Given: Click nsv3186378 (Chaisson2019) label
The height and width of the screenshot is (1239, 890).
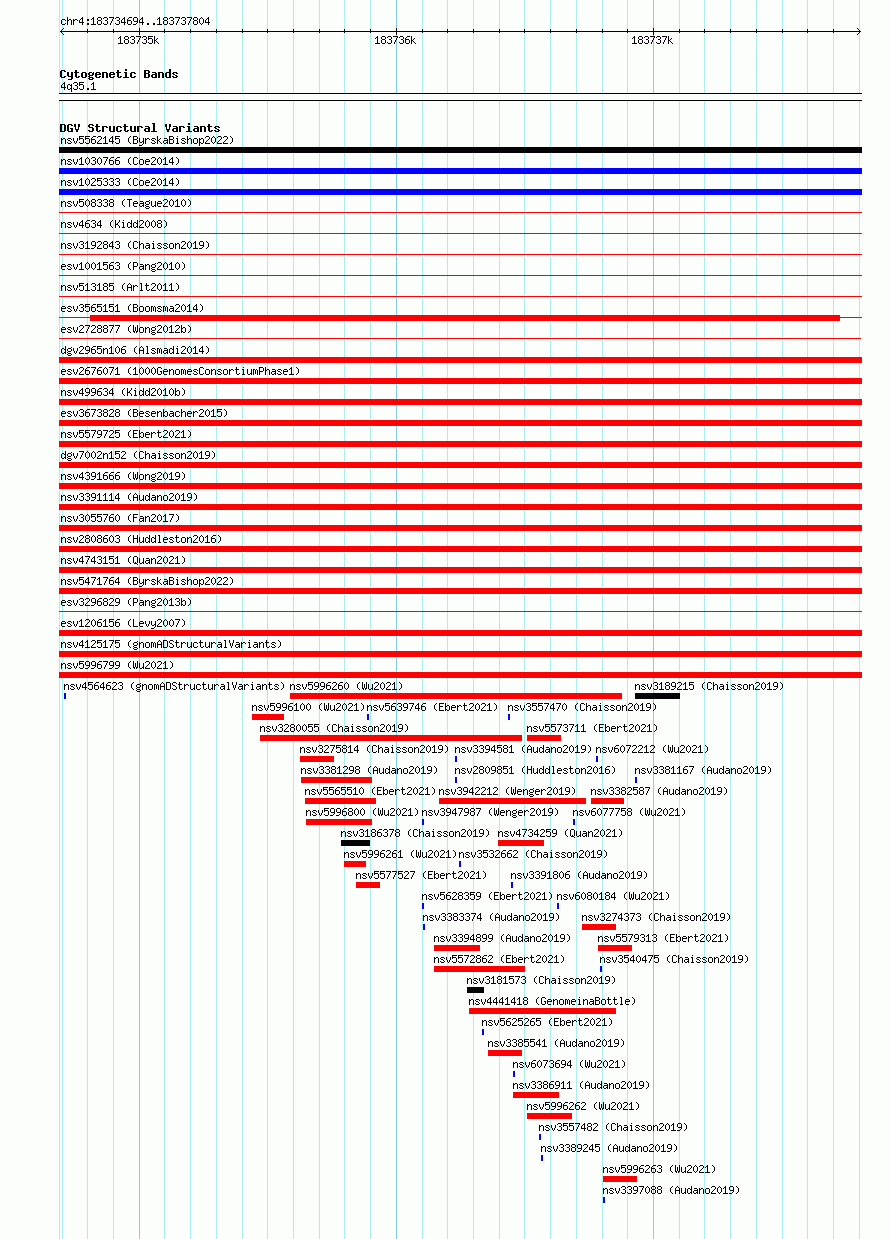Looking at the screenshot, I should (415, 834).
